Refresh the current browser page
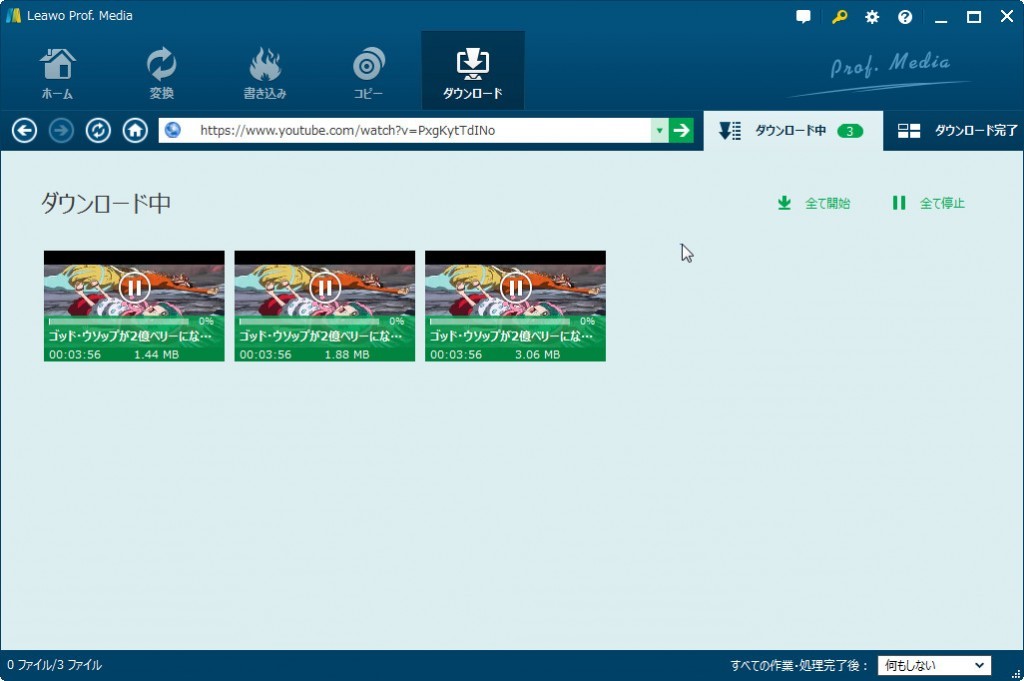Image resolution: width=1024 pixels, height=681 pixels. [98, 131]
